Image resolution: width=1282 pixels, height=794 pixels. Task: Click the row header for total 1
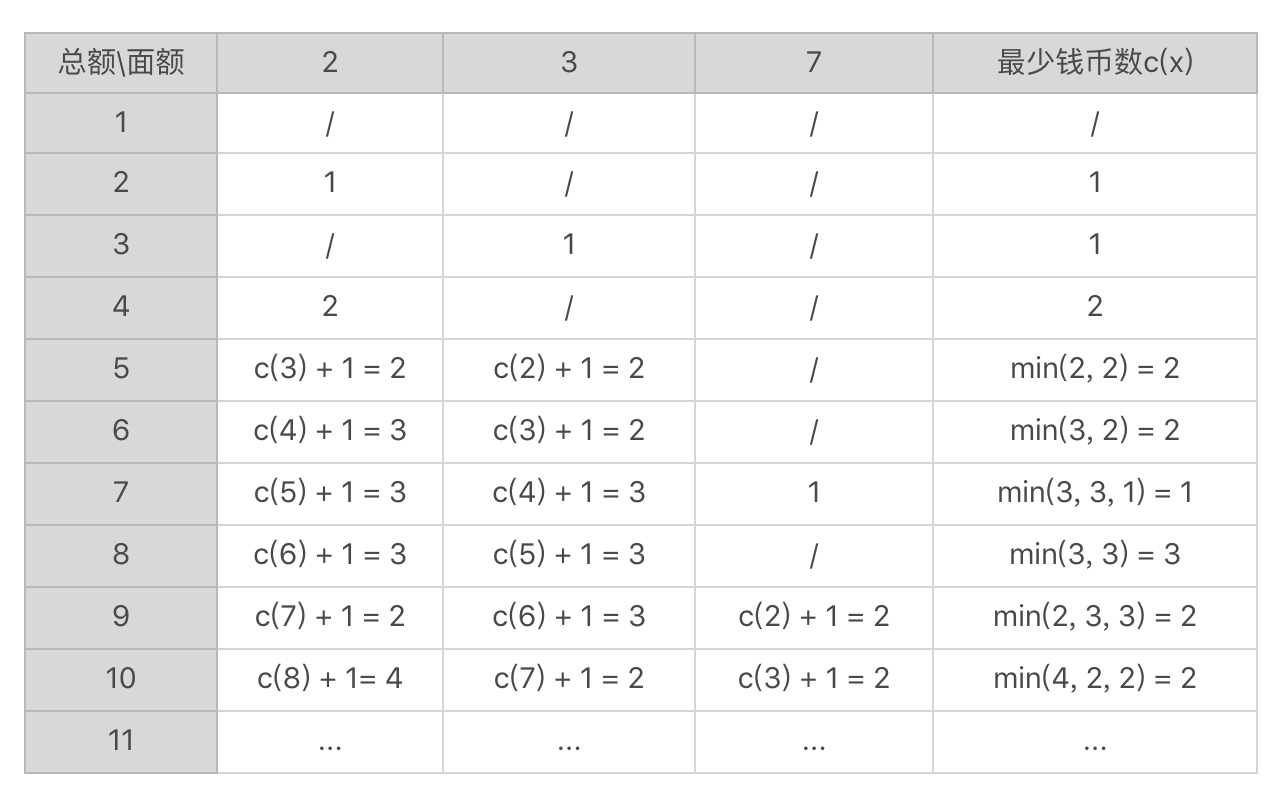(x=121, y=123)
